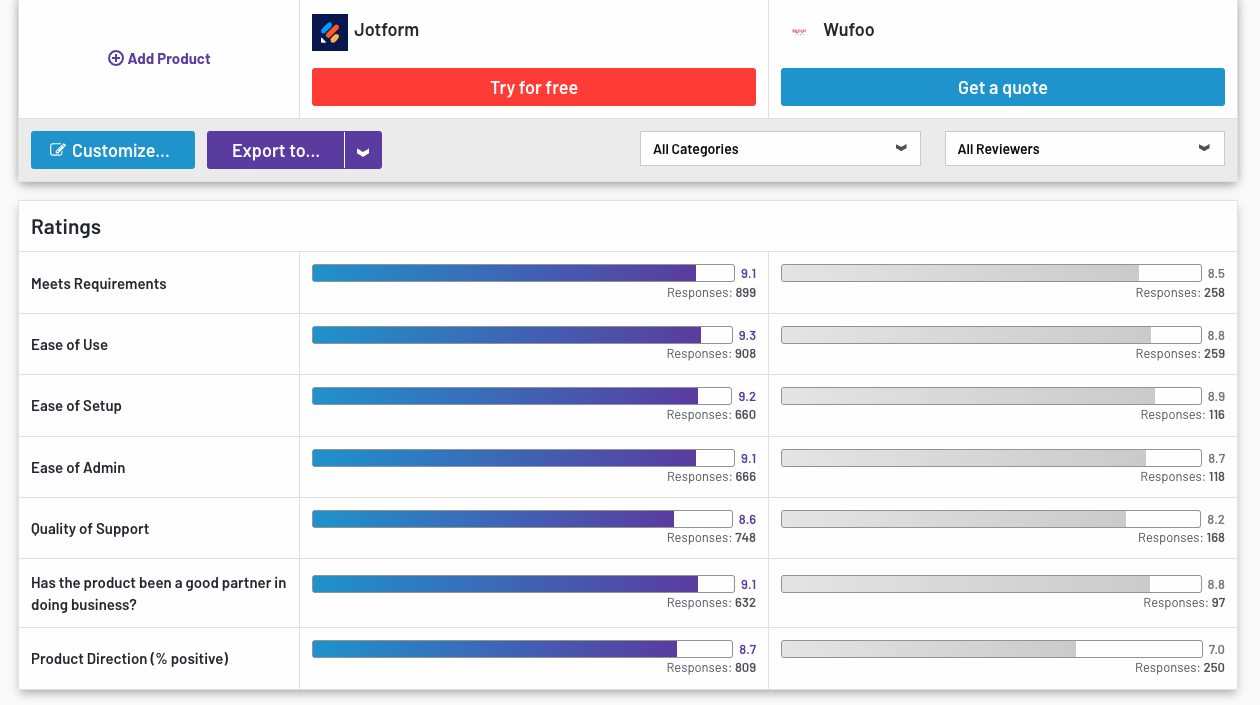
Task: Expand the All Categories dropdown
Action: 780,149
